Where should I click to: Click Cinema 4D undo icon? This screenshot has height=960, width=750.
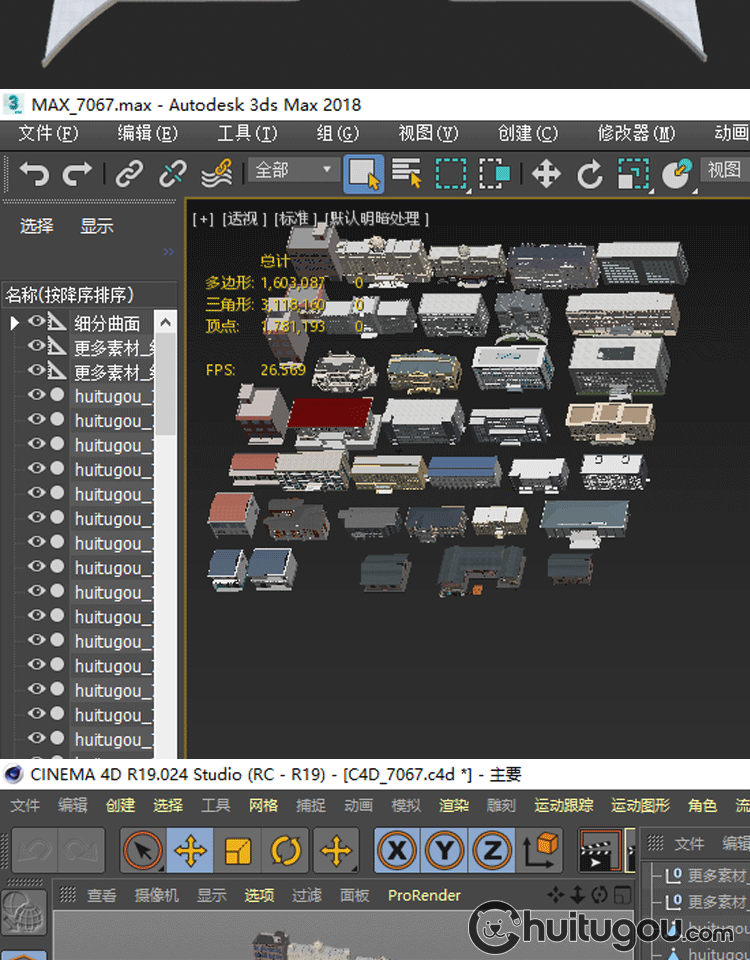point(34,850)
